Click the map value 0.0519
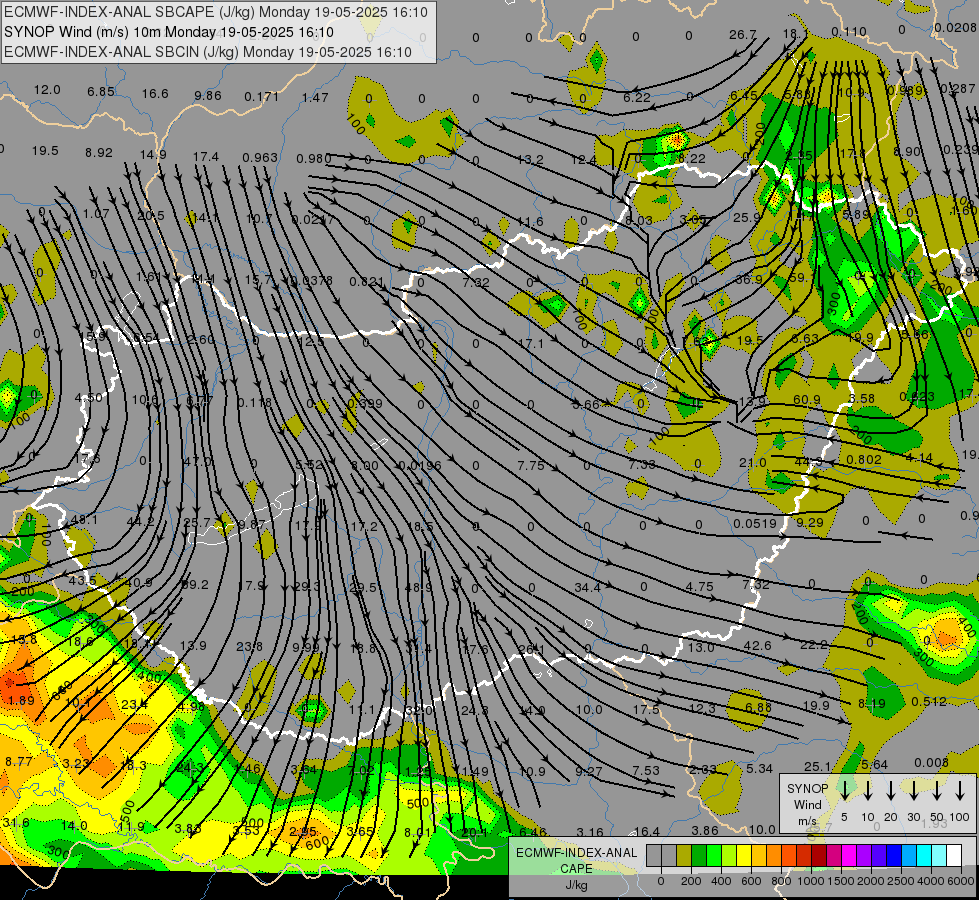979x900 pixels. point(755,523)
